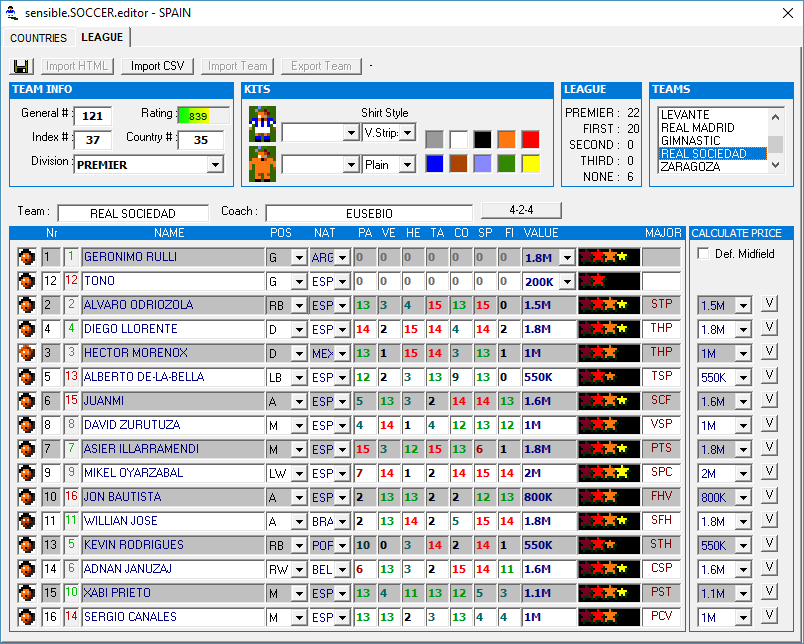This screenshot has width=804, height=644.
Task: Click the floppy disk save icon
Action: (22, 66)
